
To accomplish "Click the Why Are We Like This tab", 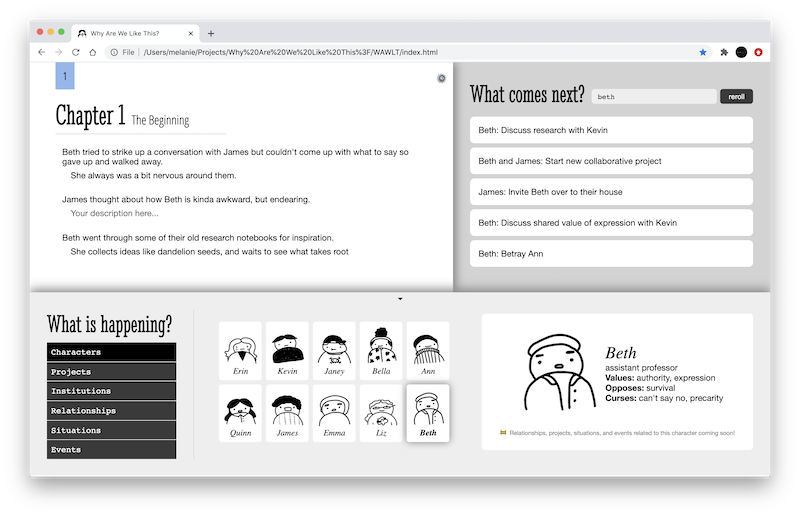I will 135,34.
